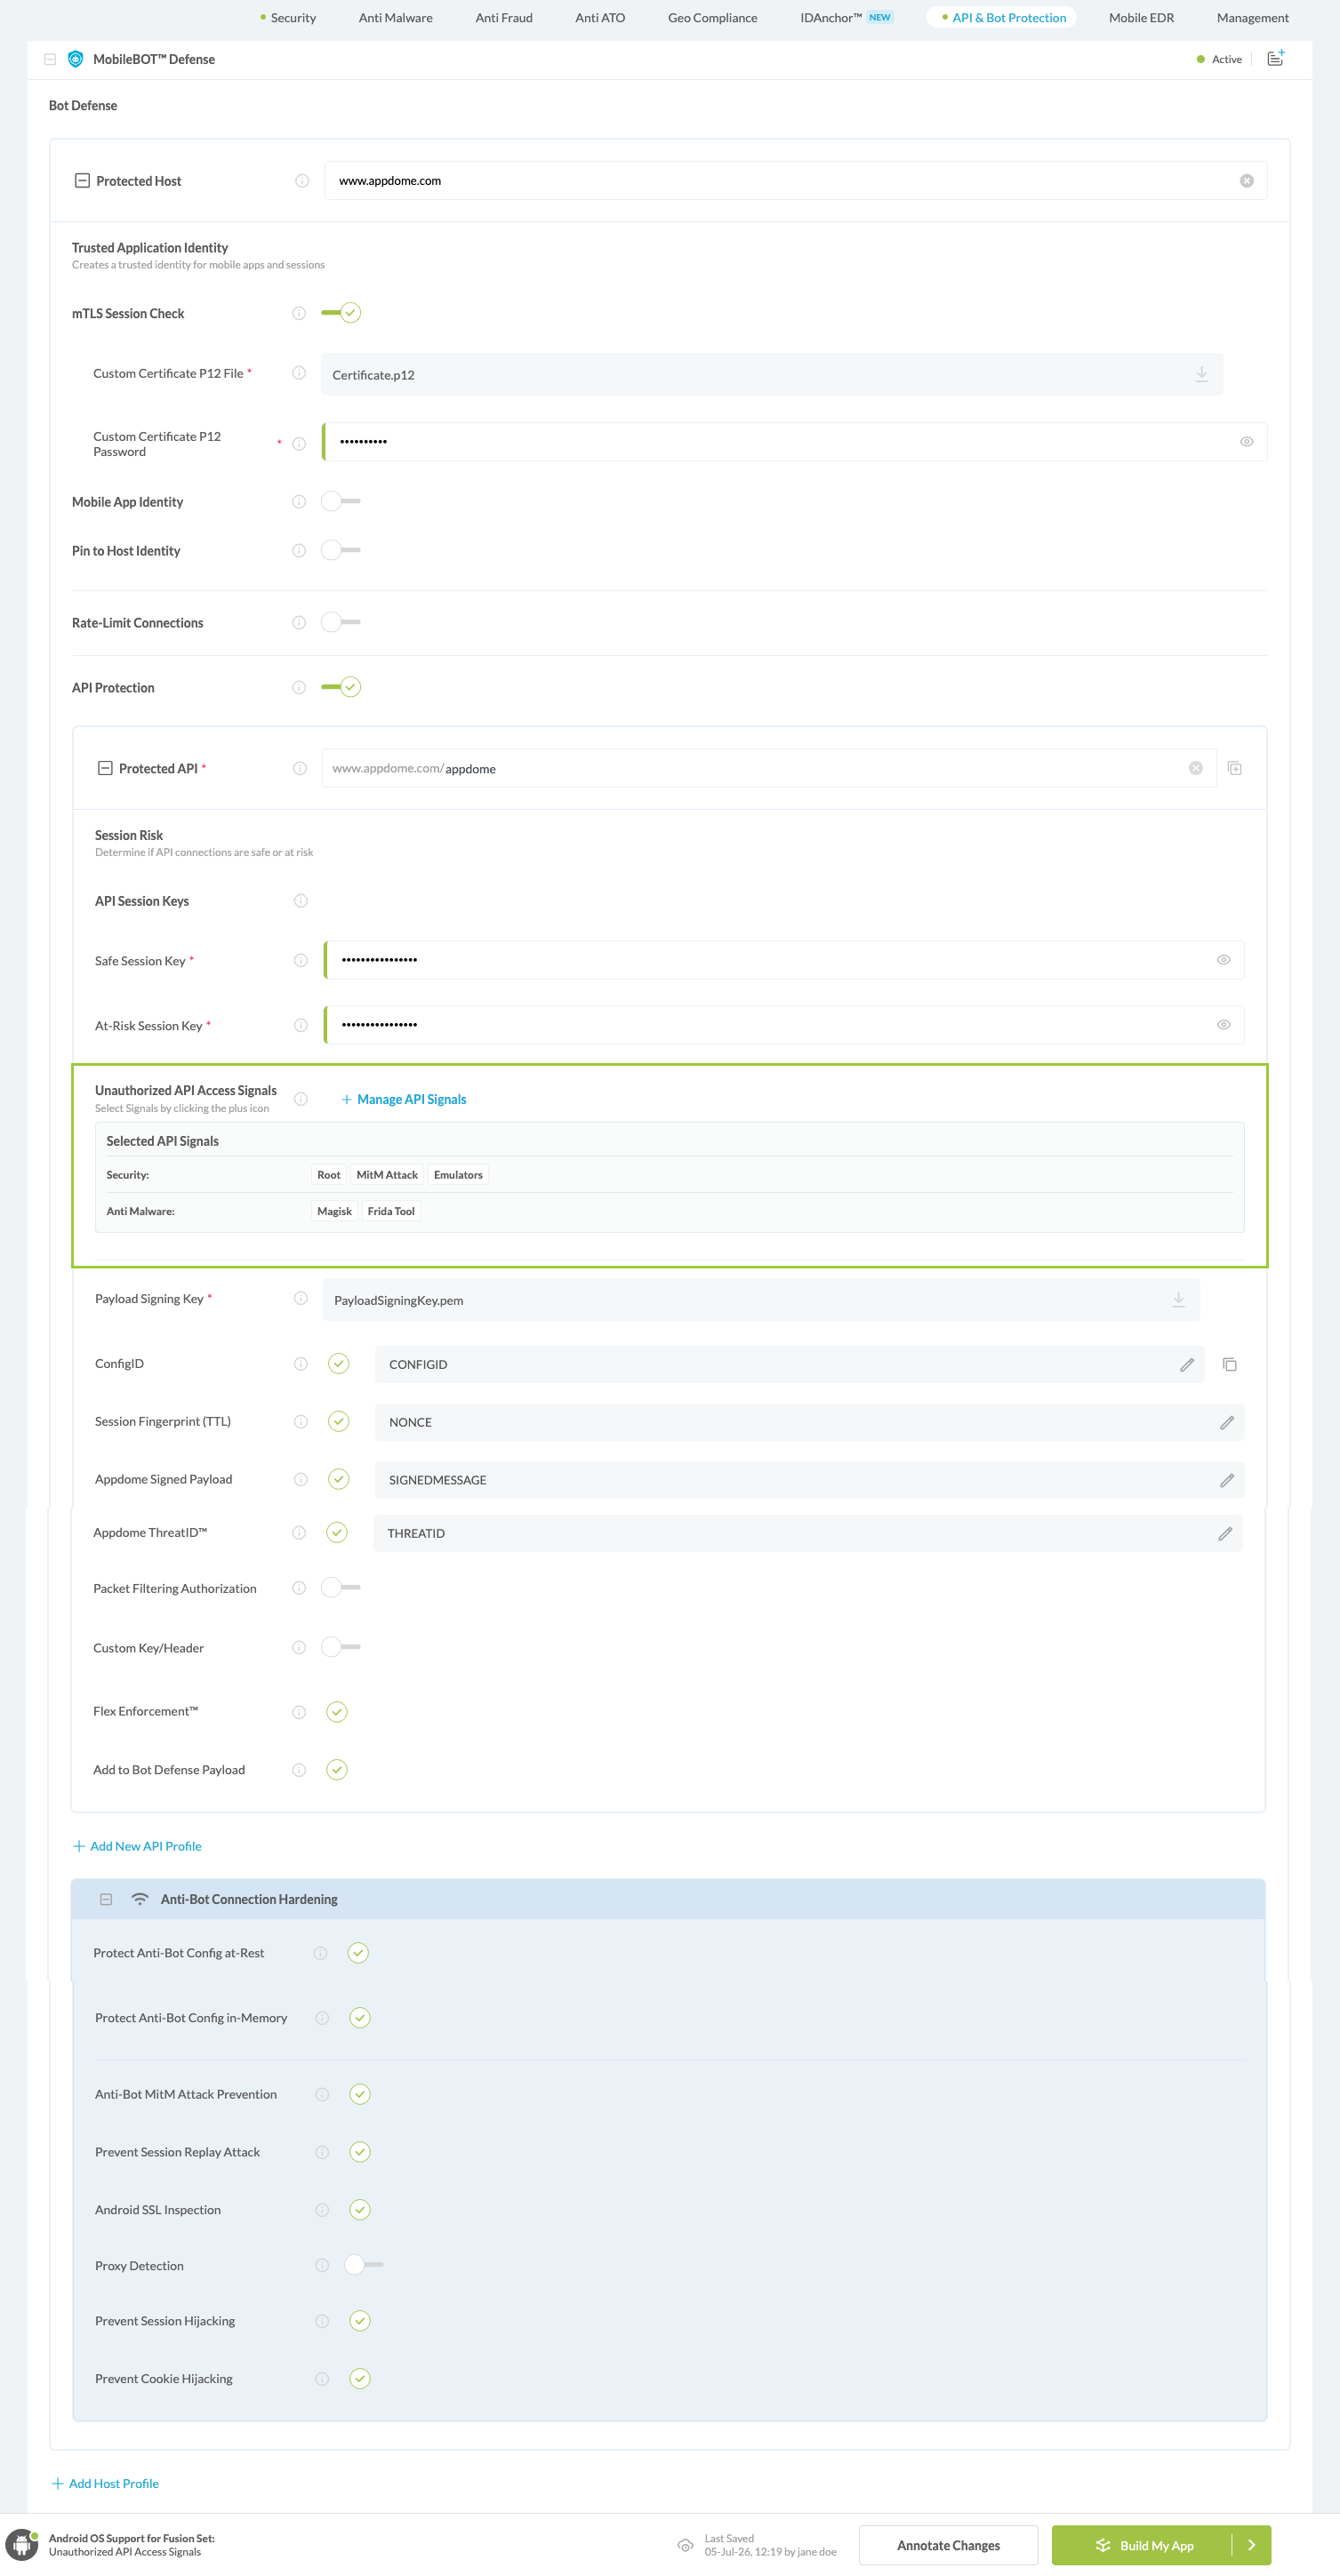The image size is (1340, 2576).
Task: Disable the API Protection toggle
Action: click(341, 687)
